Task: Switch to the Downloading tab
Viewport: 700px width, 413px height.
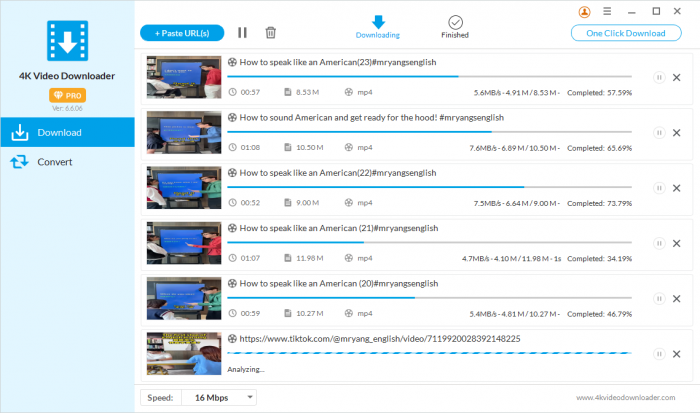Action: 378,27
